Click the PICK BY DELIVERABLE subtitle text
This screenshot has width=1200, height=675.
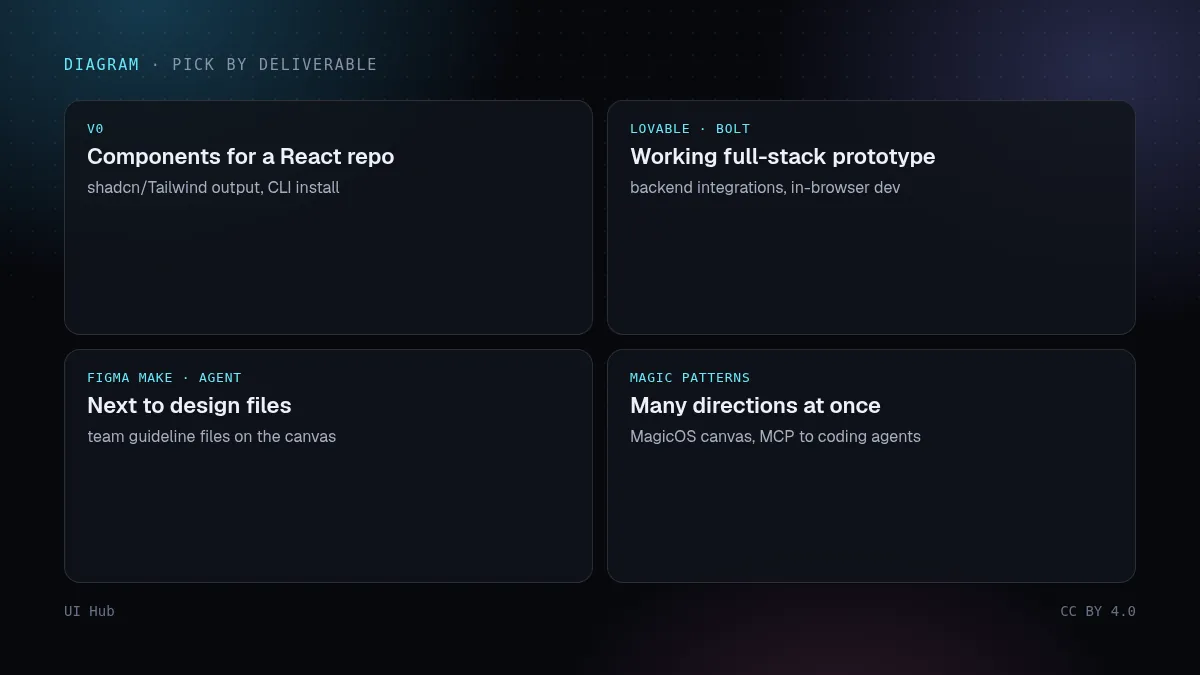click(x=275, y=65)
